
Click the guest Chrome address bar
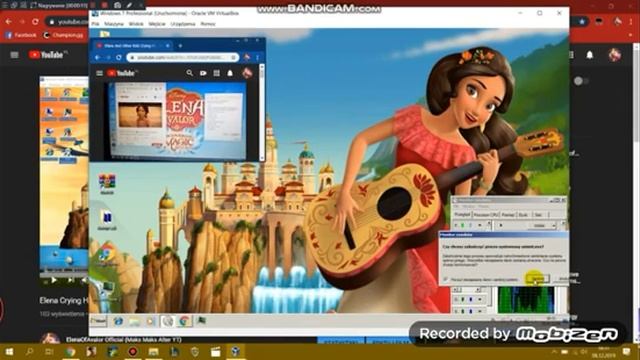tap(182, 58)
